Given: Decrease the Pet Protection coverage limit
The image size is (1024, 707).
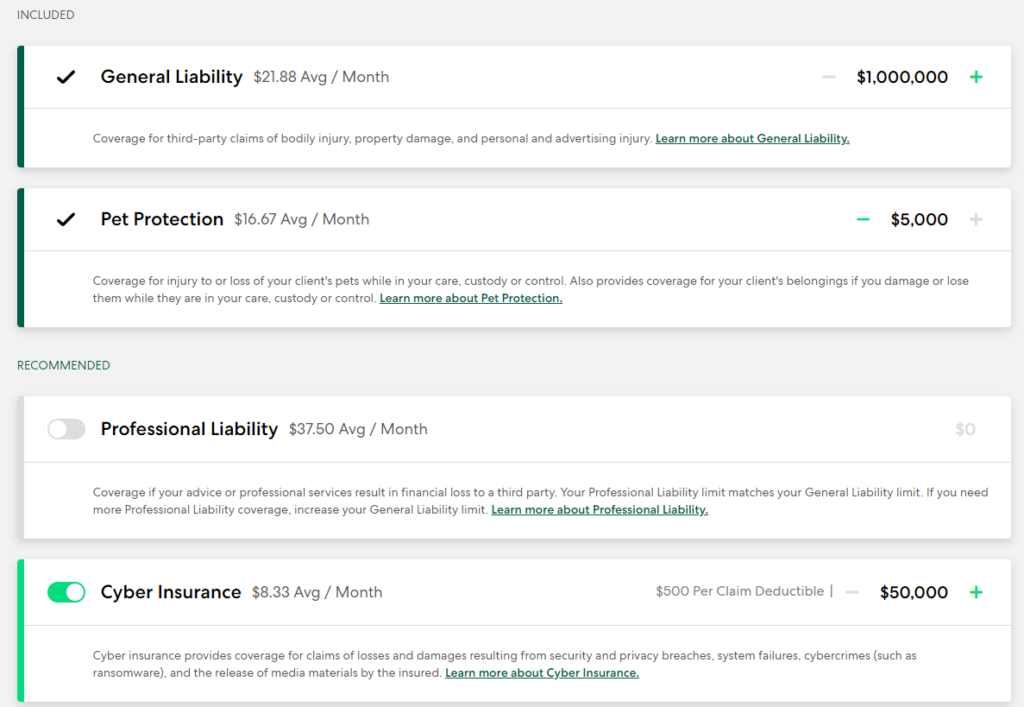Looking at the screenshot, I should coord(862,219).
